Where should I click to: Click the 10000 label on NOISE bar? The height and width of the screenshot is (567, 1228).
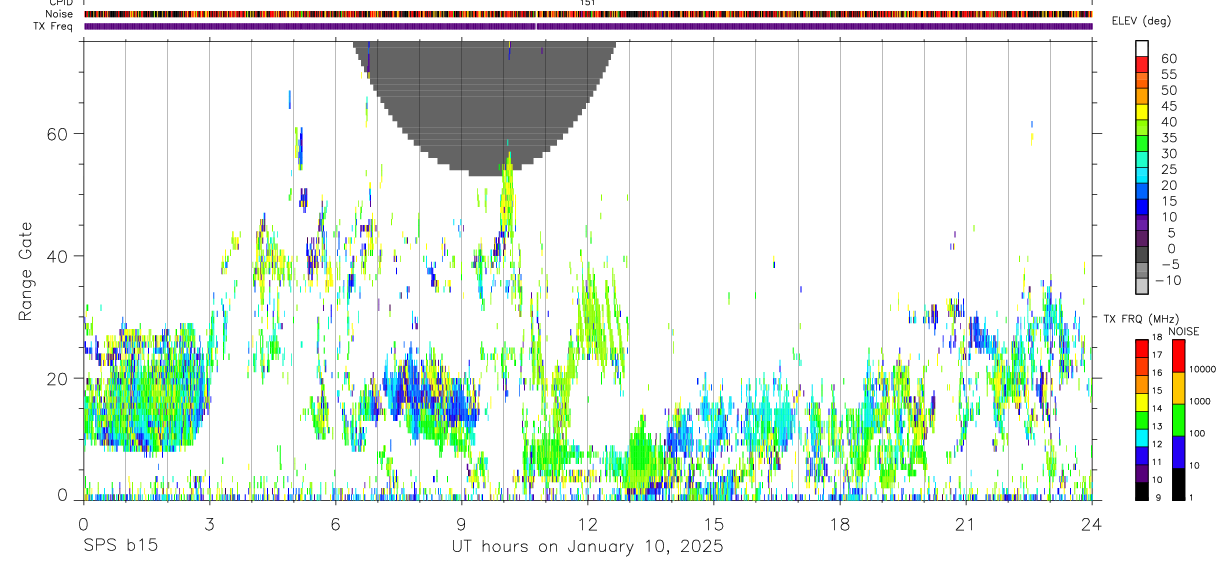pos(1204,369)
